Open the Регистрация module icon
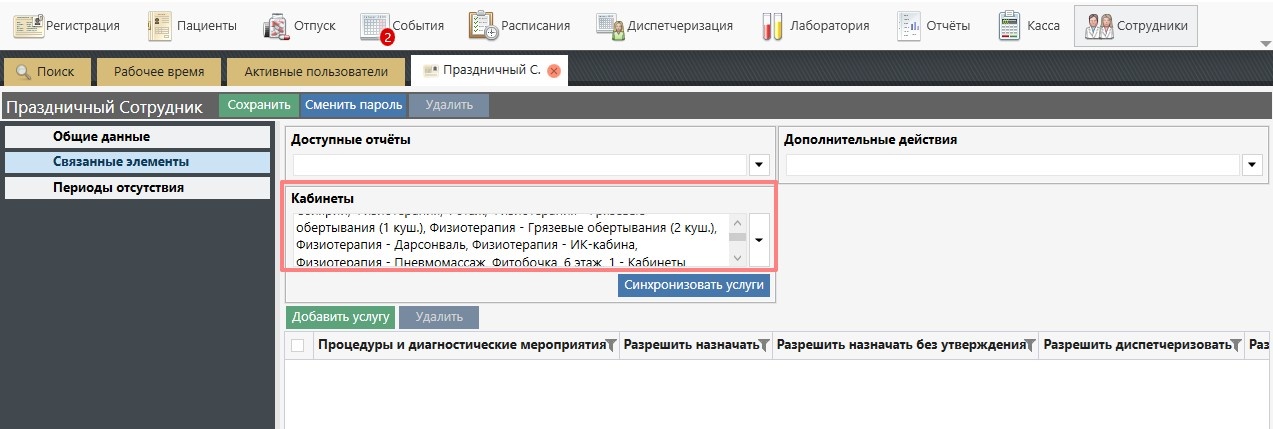This screenshot has height=429, width=1273. click(29, 25)
